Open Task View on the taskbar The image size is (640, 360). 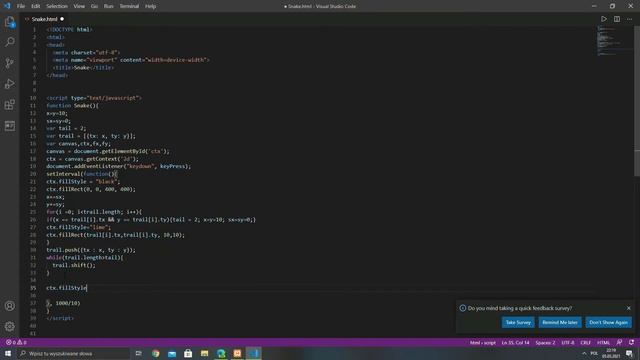[x=138, y=353]
